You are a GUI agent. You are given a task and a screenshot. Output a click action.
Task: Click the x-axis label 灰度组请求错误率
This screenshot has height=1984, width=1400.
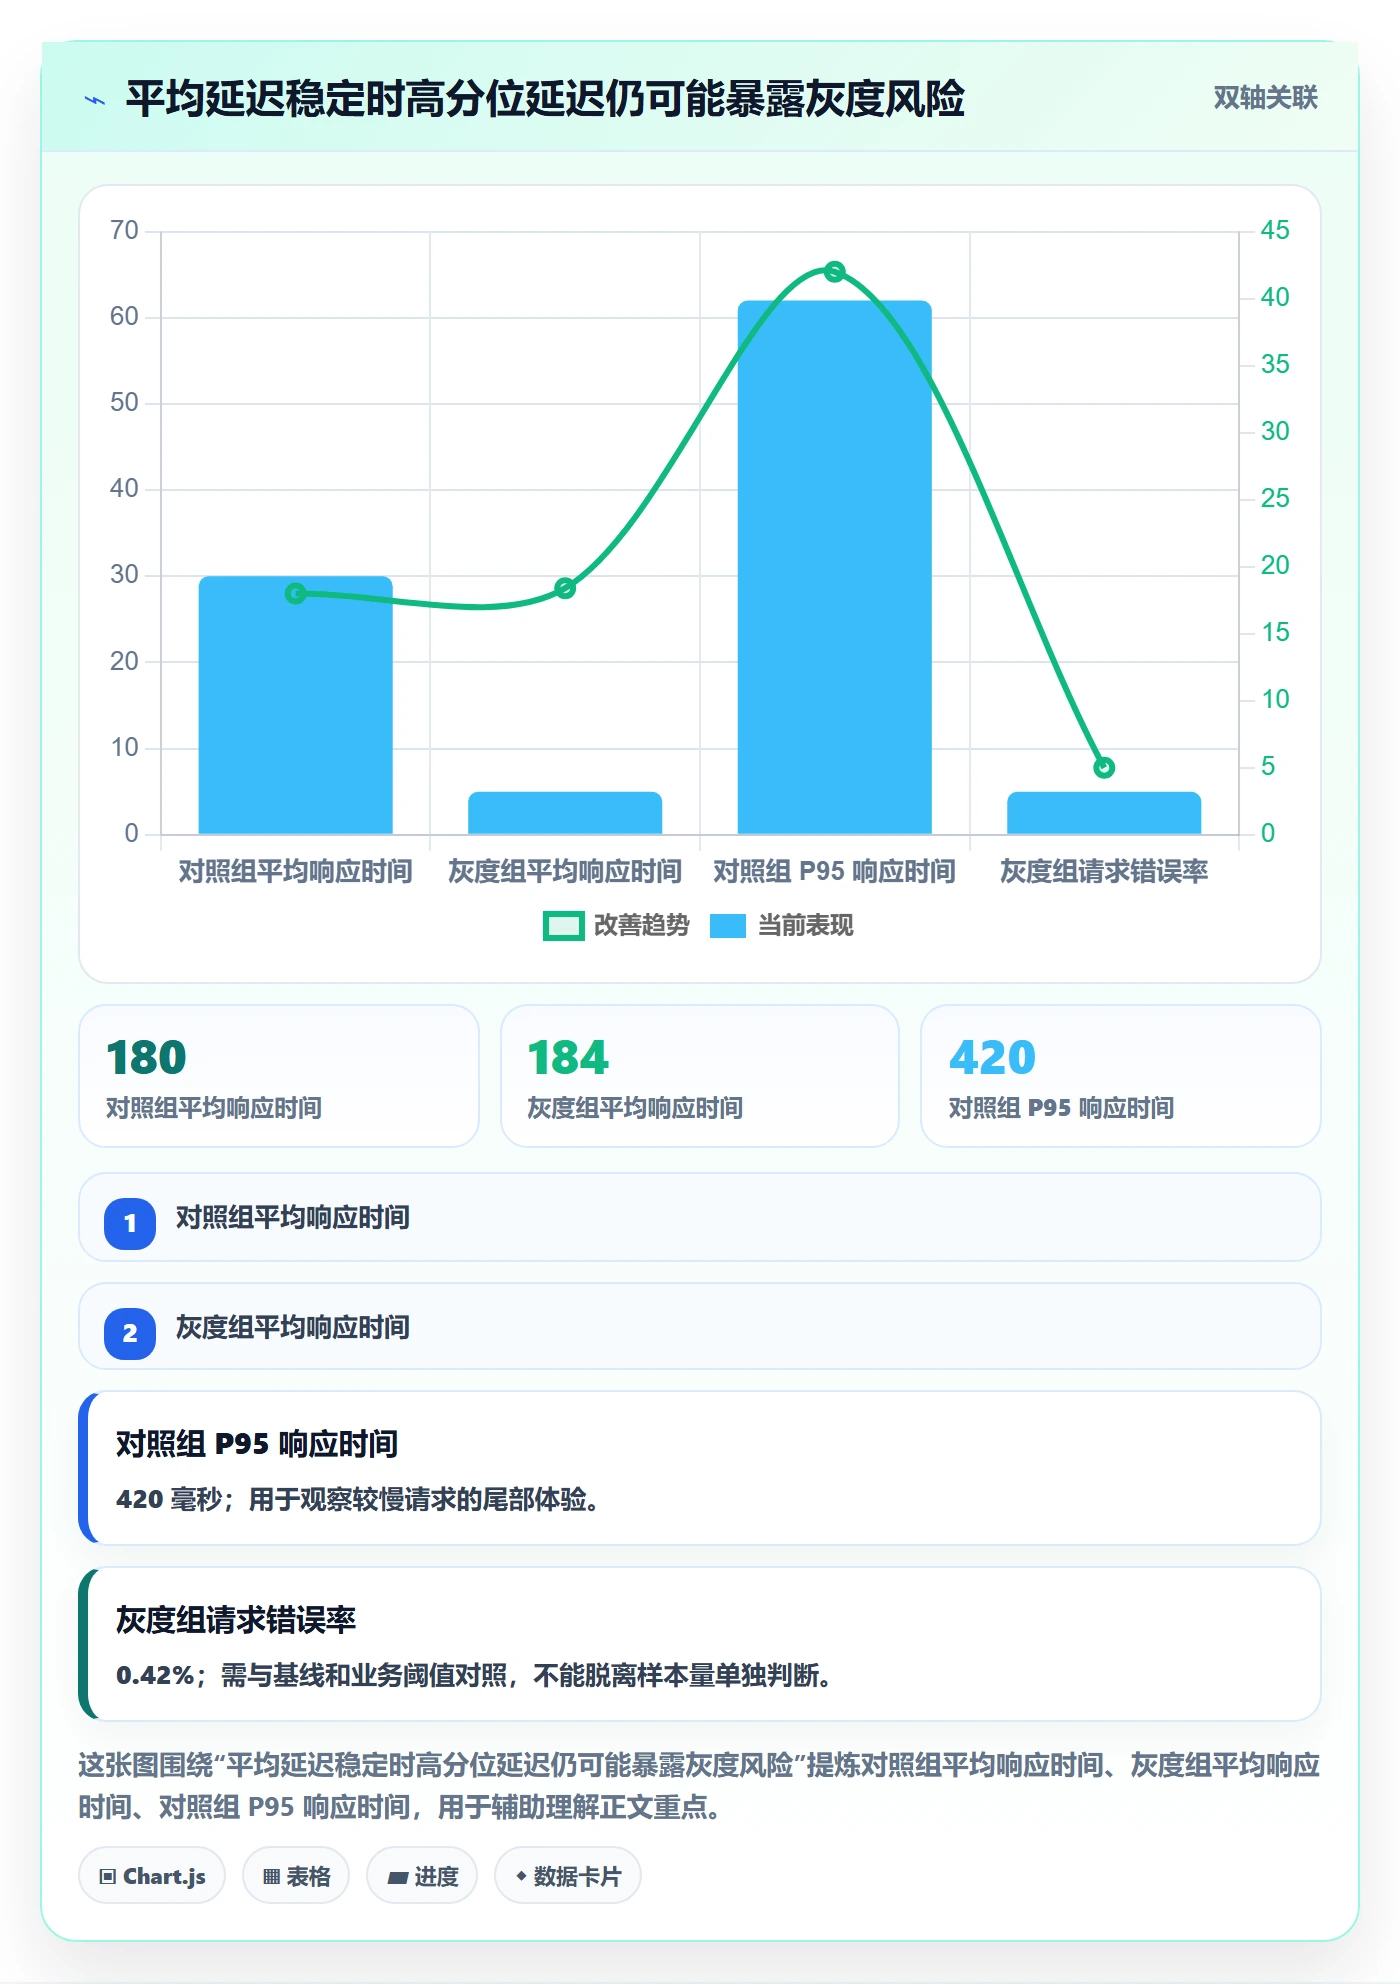point(1104,872)
